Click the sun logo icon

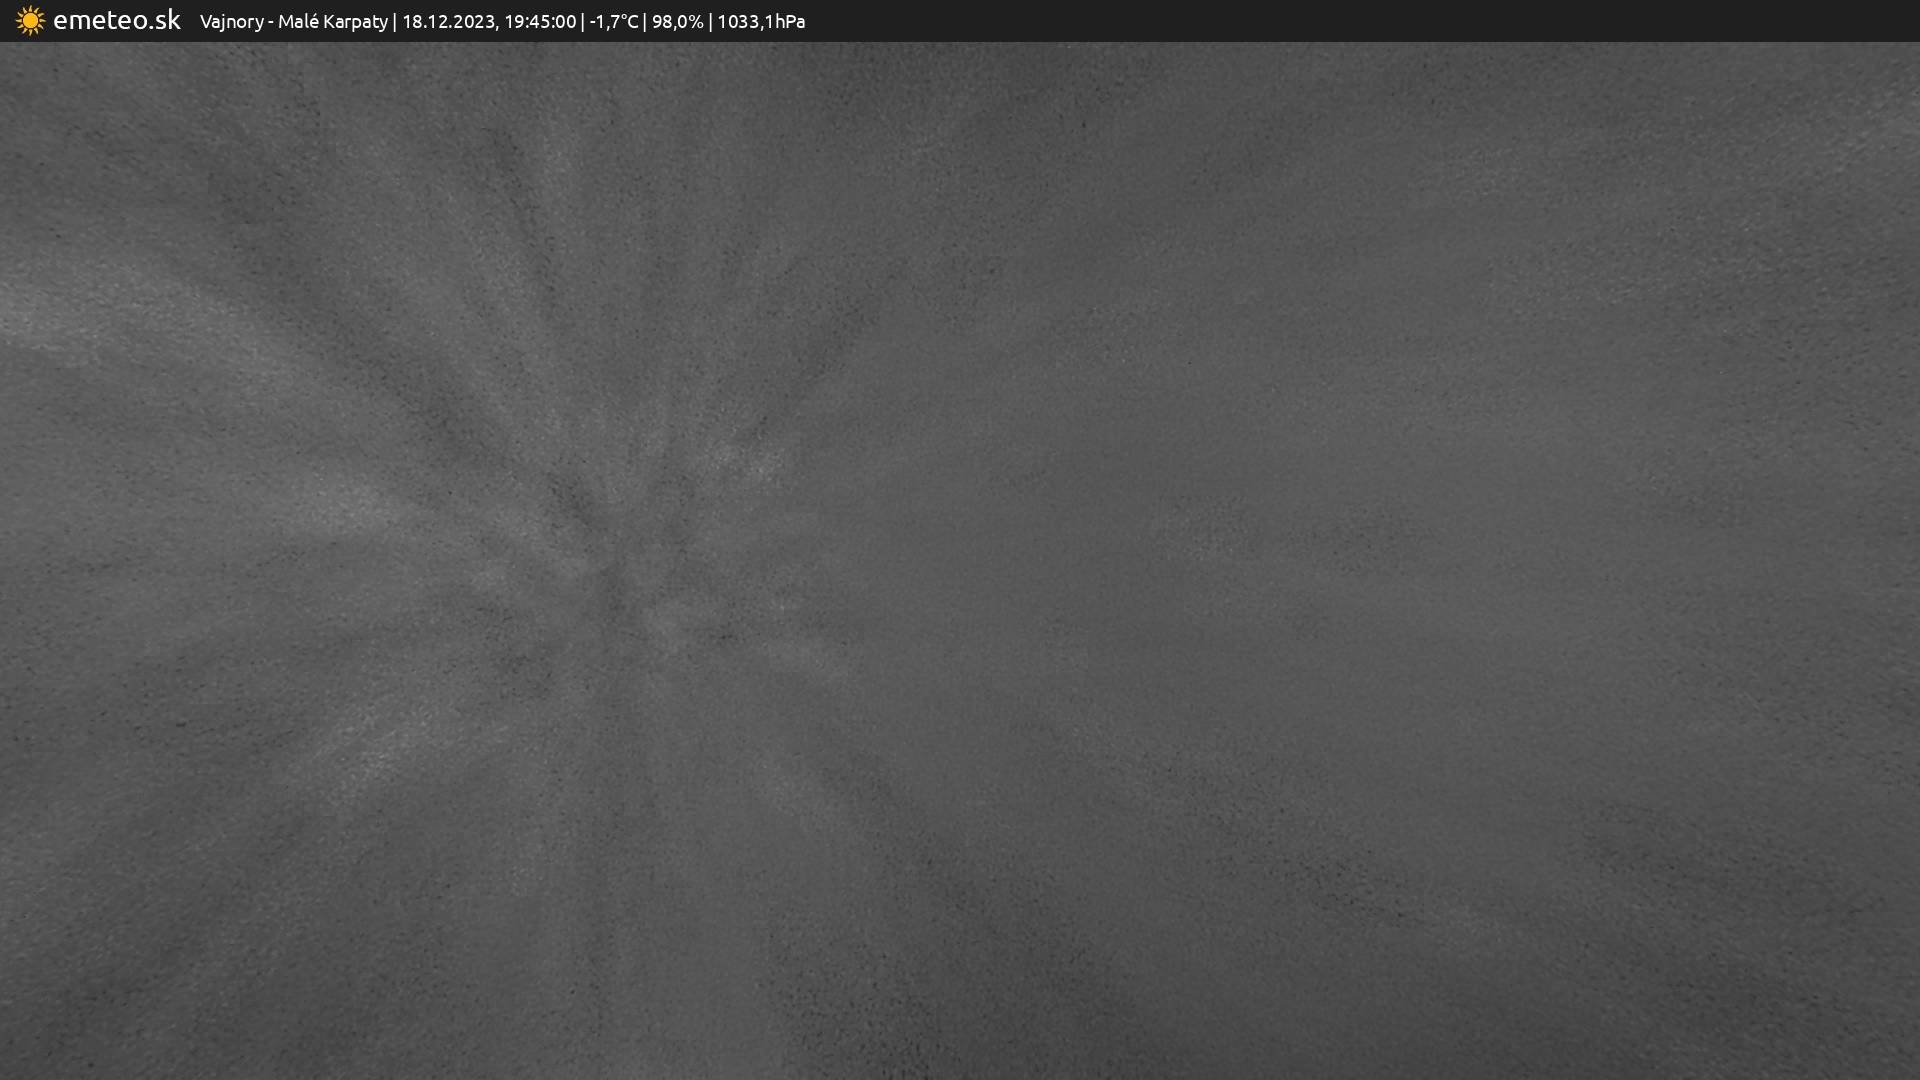tap(30, 21)
